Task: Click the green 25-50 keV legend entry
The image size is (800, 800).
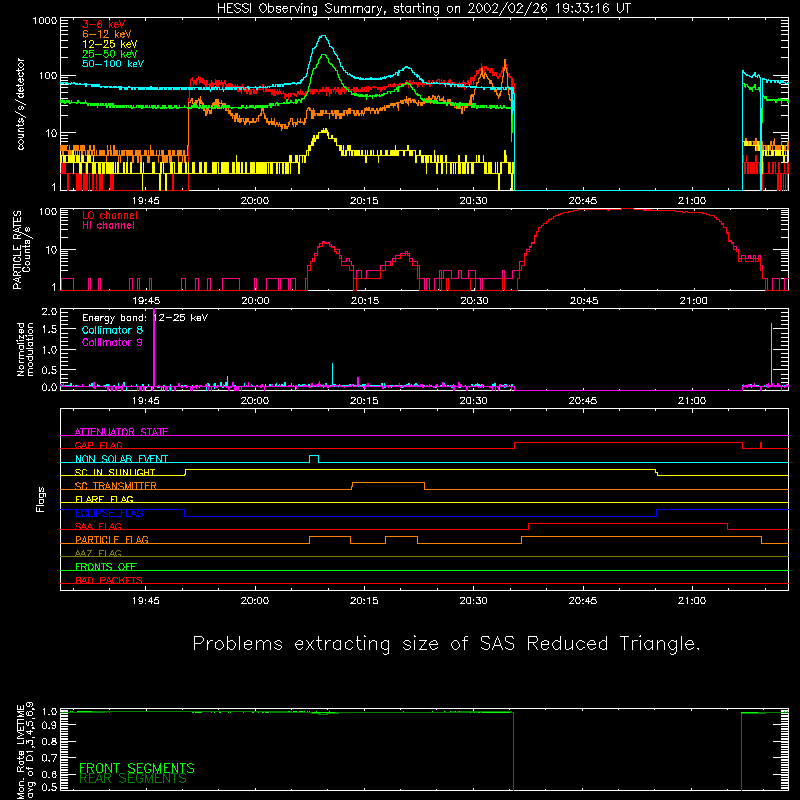Action: pos(110,54)
